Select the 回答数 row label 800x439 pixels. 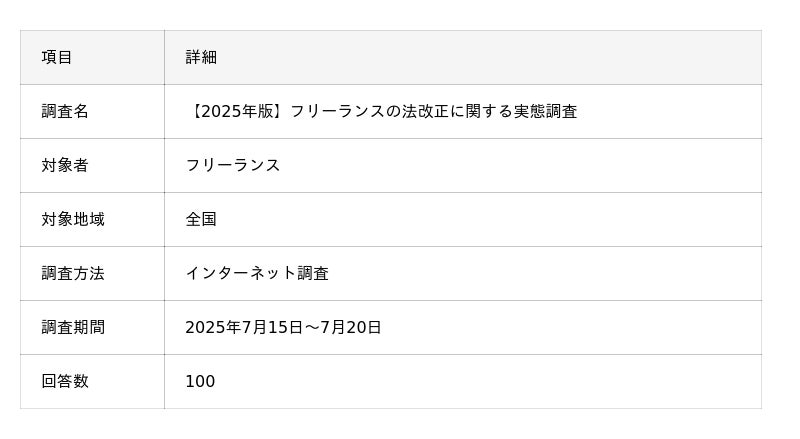65,381
